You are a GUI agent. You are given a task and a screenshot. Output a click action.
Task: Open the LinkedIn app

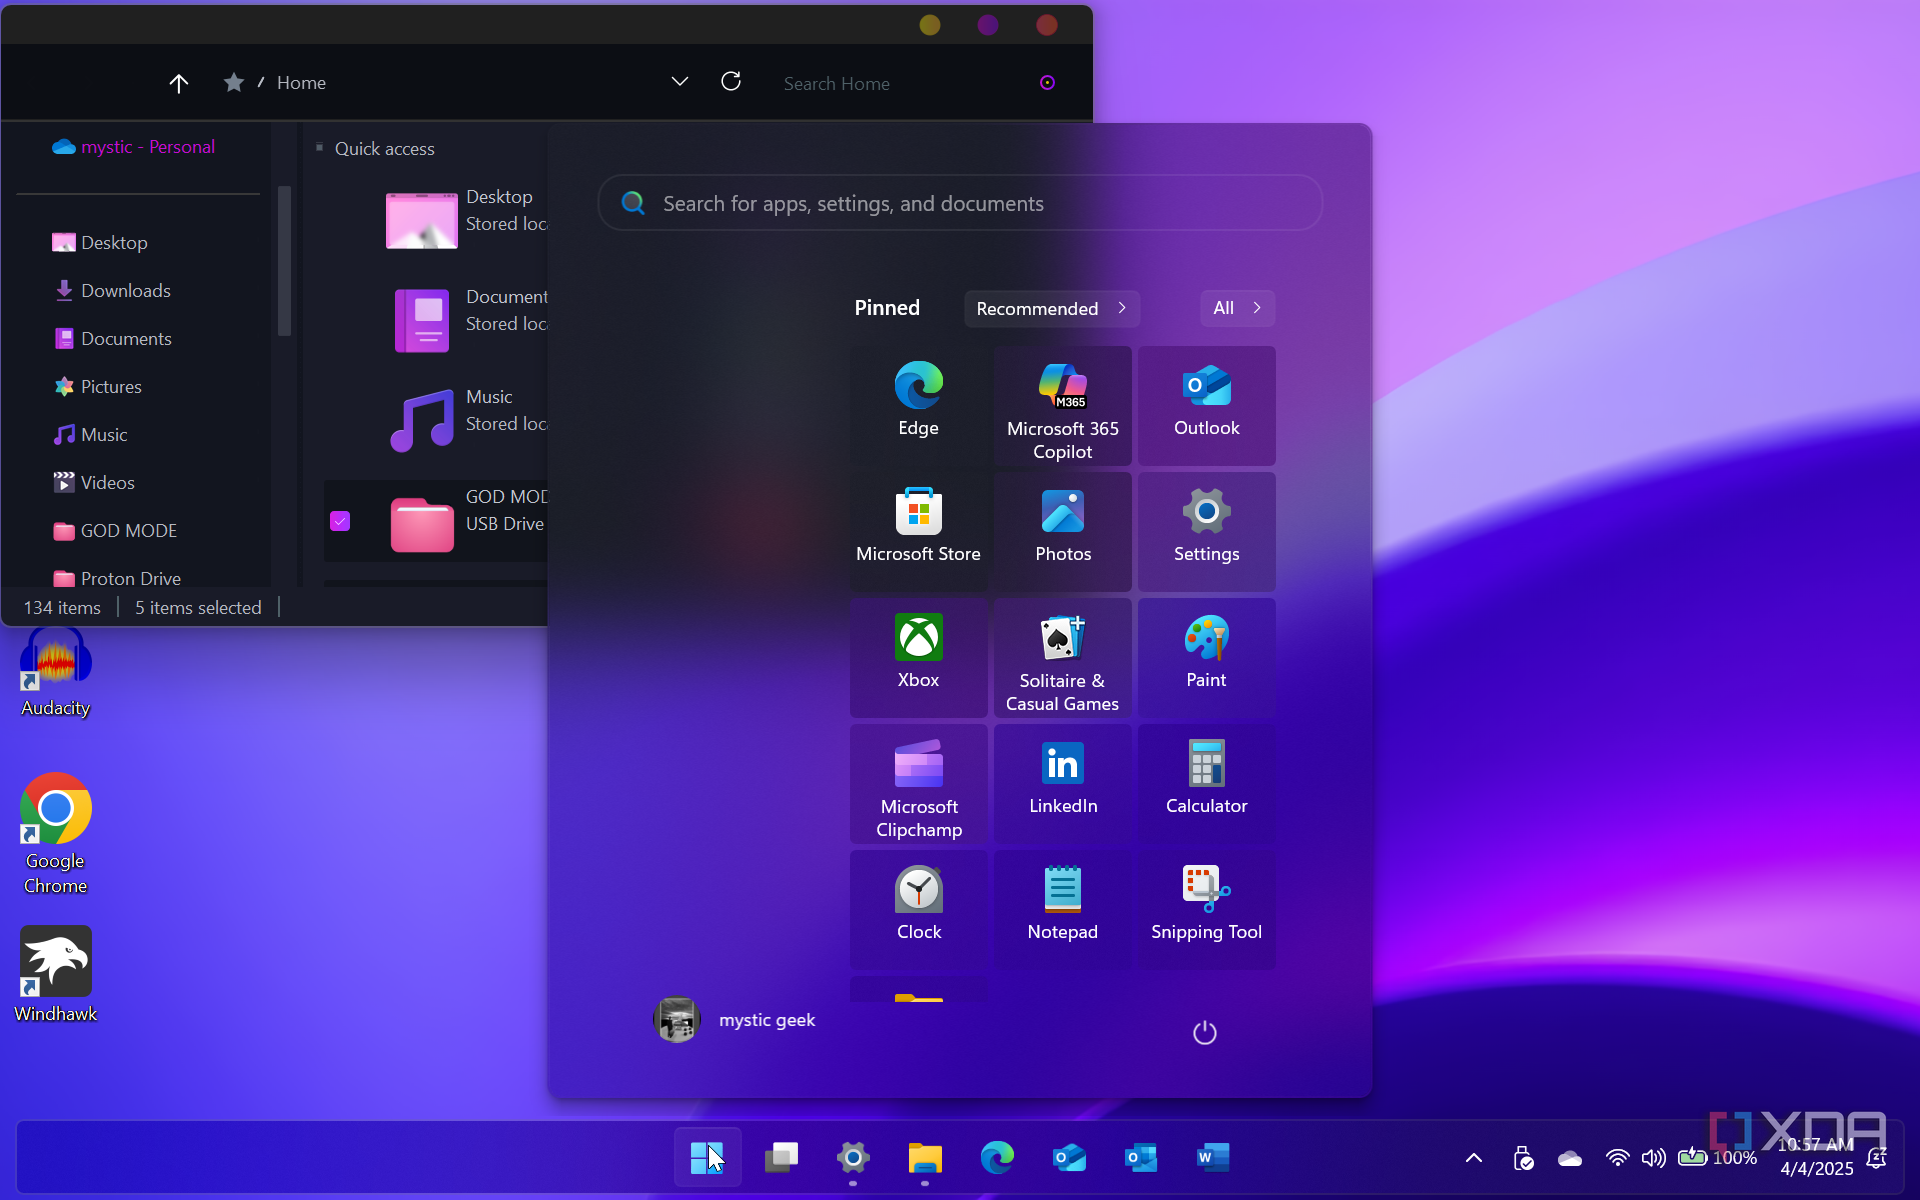1062,783
